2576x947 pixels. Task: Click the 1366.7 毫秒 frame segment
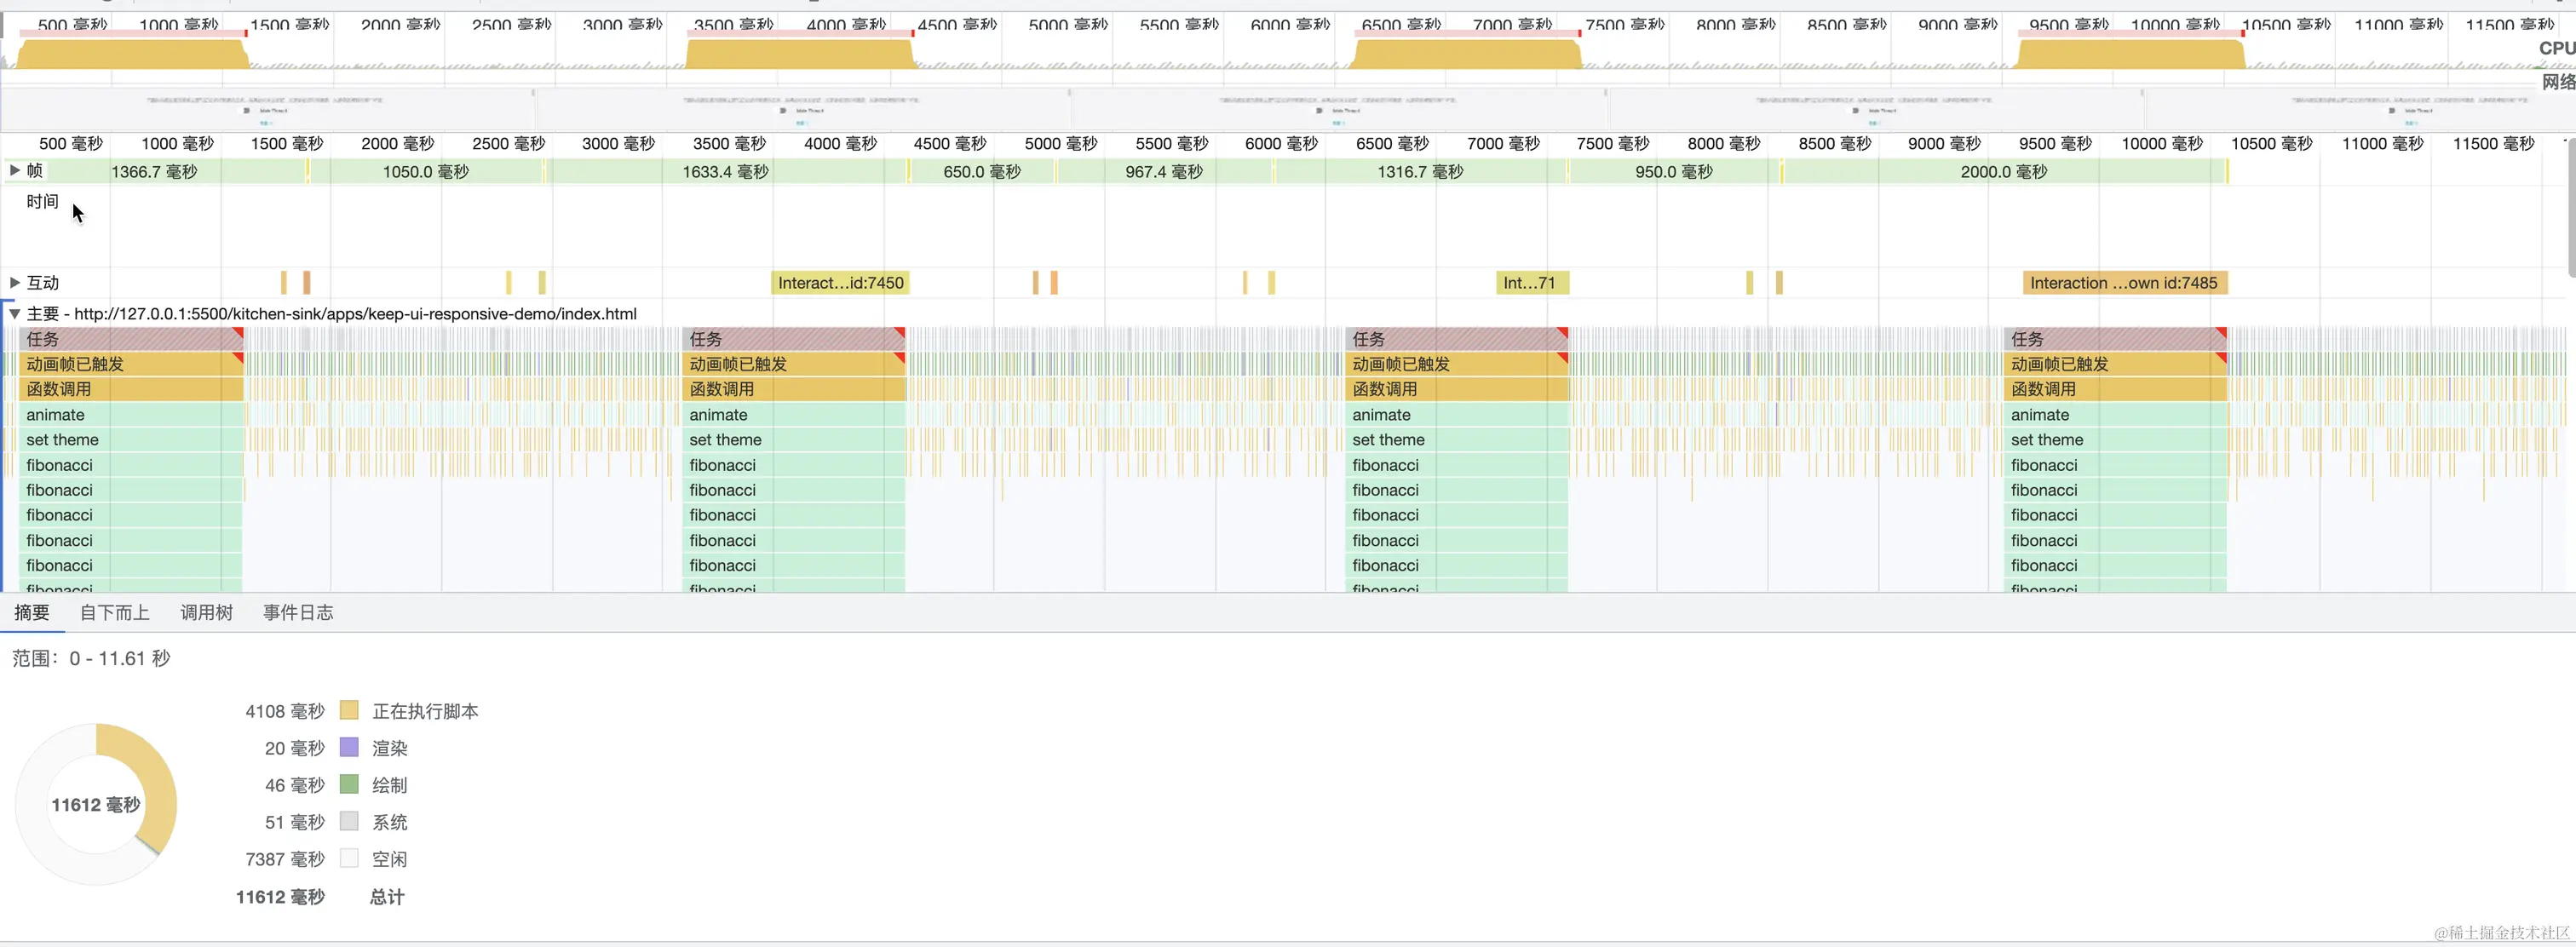click(155, 172)
